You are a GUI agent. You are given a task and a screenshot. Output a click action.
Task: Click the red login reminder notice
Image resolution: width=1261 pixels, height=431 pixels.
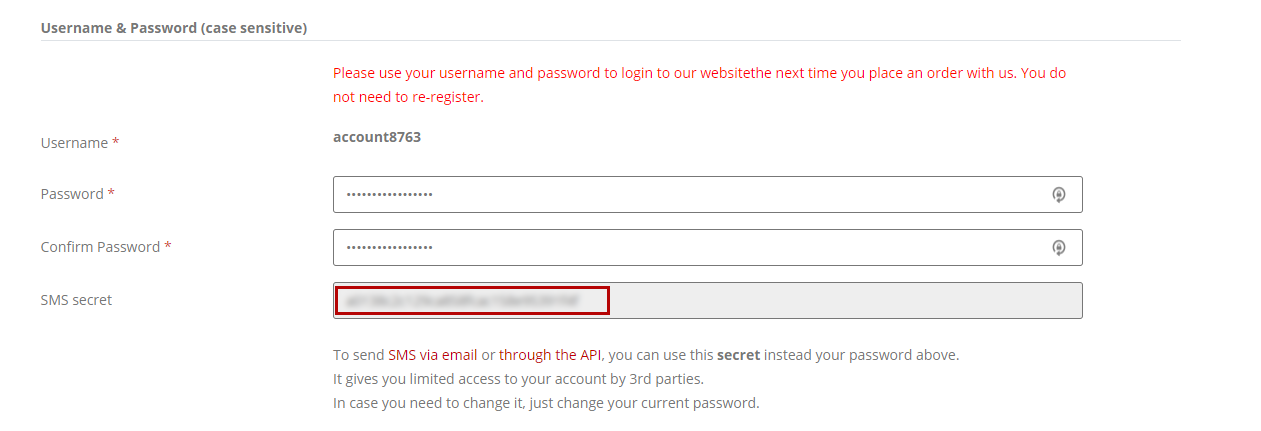click(700, 85)
